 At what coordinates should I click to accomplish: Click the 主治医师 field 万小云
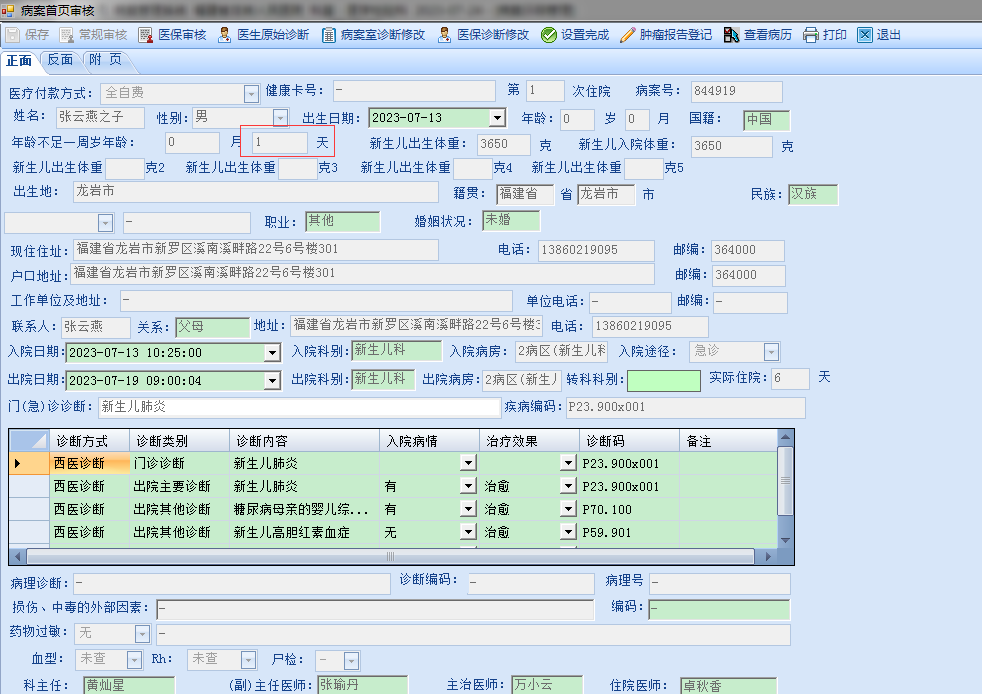click(547, 685)
